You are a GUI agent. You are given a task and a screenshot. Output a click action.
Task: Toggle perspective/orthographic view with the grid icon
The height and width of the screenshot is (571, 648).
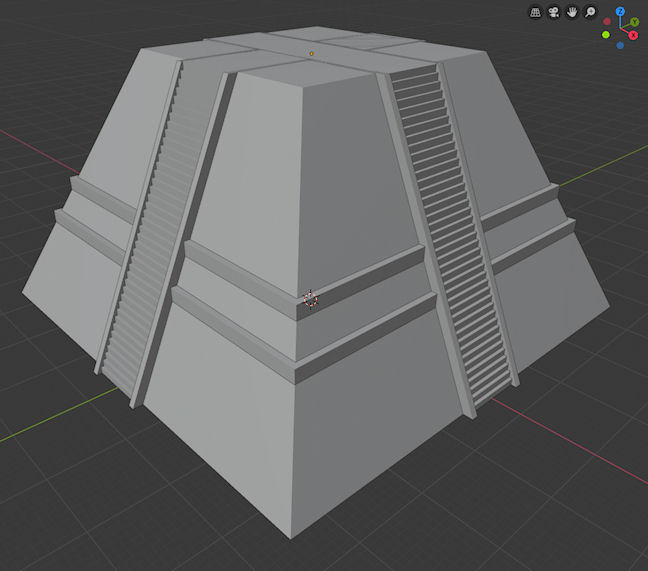click(x=536, y=13)
